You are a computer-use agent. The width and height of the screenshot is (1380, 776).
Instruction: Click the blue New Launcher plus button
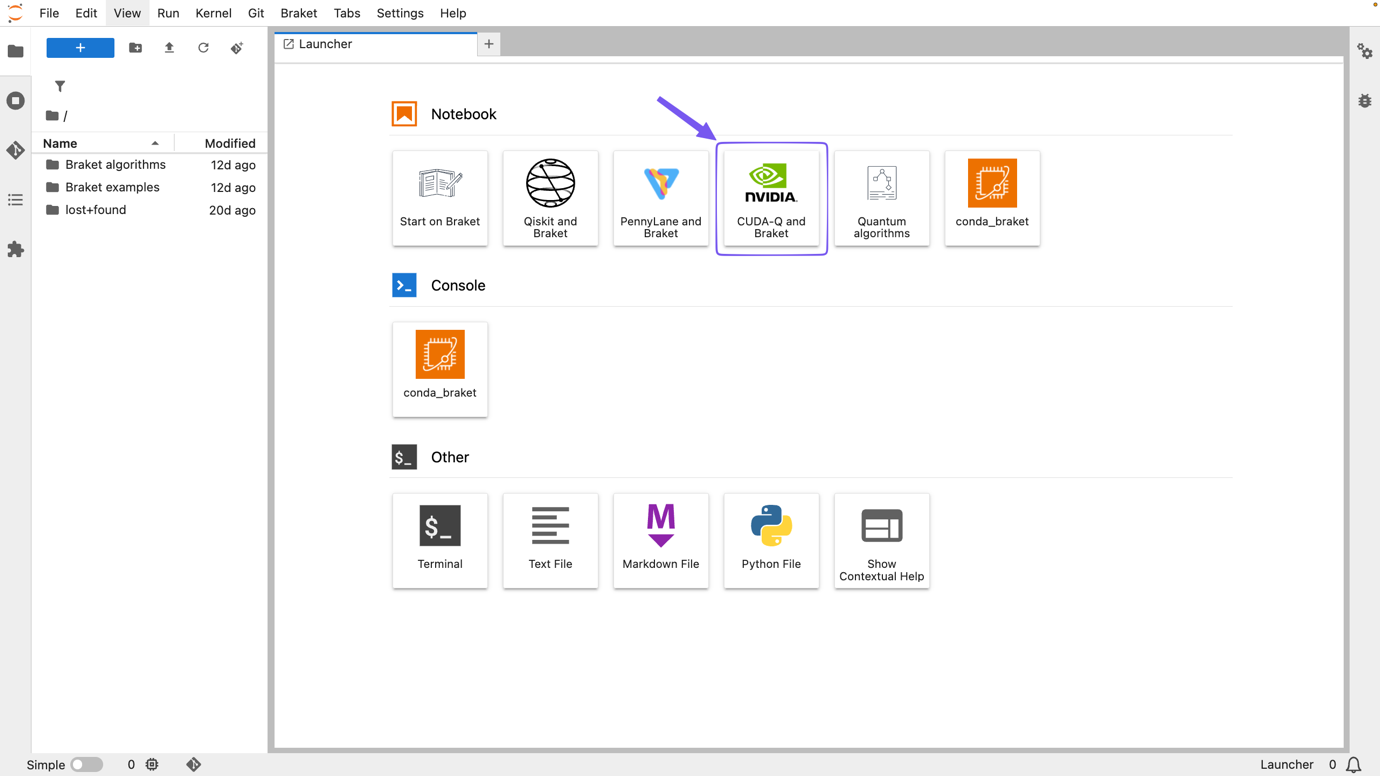pyautogui.click(x=80, y=48)
